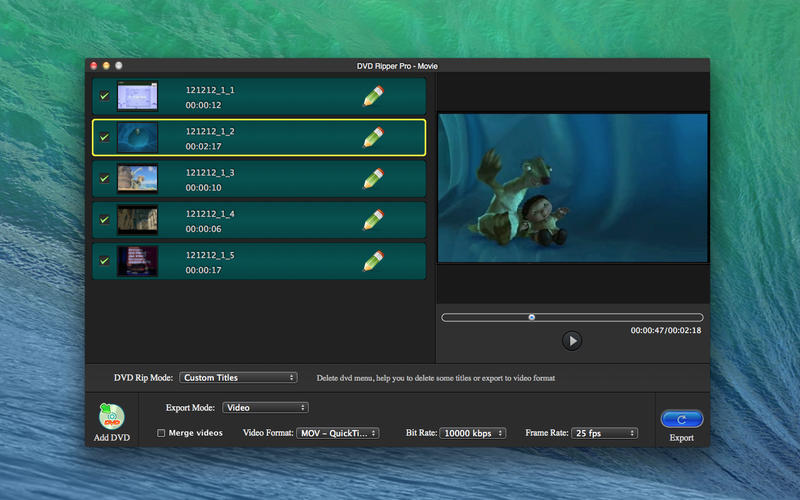Expand the Export Mode dropdown

pyautogui.click(x=265, y=408)
